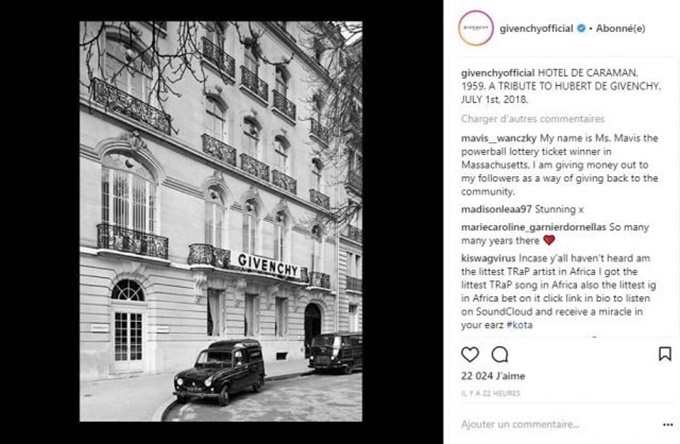
Task: Open the three-dots more options menu
Action: [x=668, y=424]
